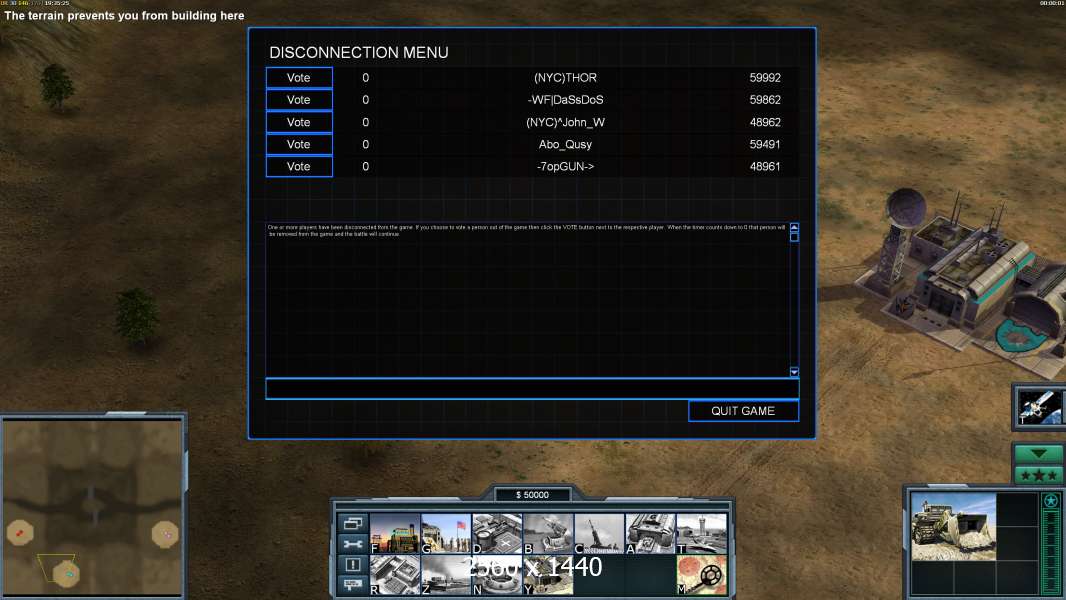Viewport: 1066px width, 600px height.
Task: Click the overlapping windows icon in command bar
Action: tap(353, 523)
